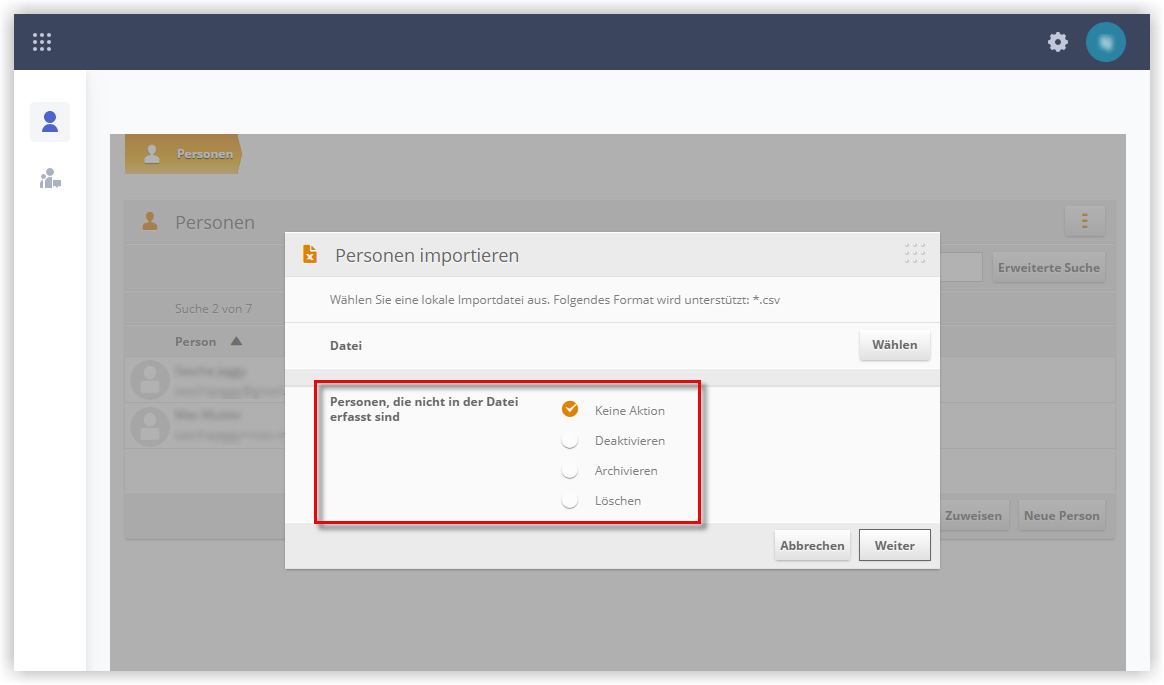Open the settings gear icon
Screen dimensions: 1164x685
tap(1058, 42)
